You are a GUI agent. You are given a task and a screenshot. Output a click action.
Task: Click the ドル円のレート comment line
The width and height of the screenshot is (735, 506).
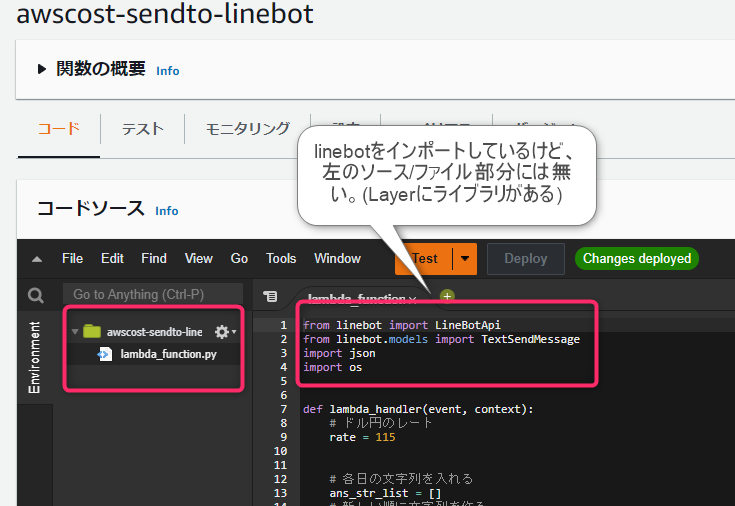(x=381, y=423)
